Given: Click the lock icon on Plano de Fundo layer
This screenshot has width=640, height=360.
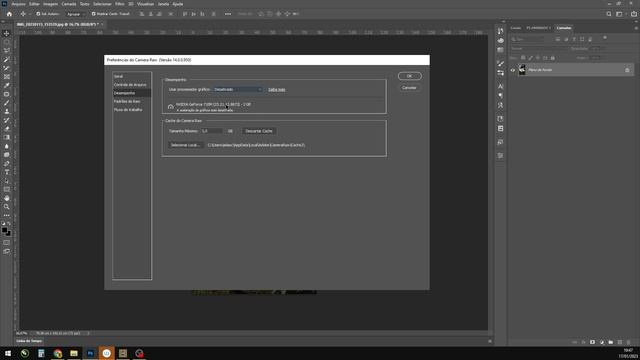Looking at the screenshot, I should click(627, 70).
